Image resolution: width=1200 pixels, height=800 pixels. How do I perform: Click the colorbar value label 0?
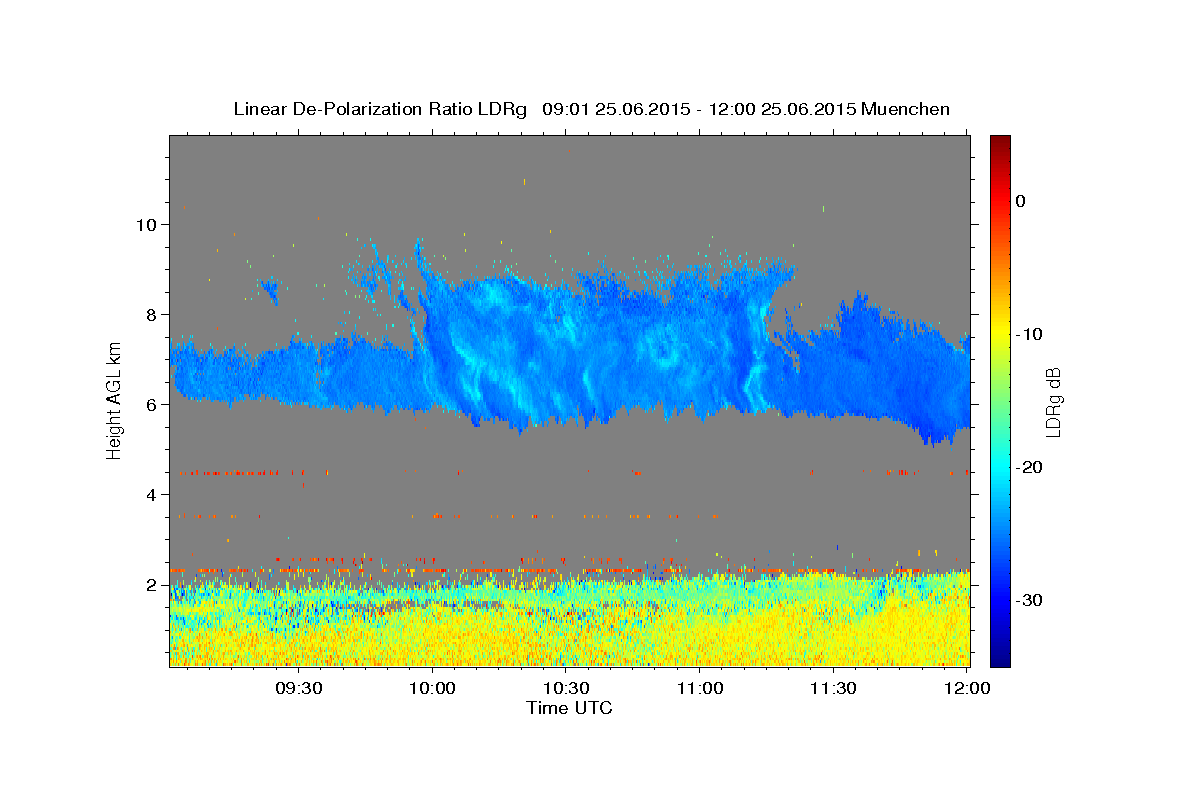[1020, 201]
